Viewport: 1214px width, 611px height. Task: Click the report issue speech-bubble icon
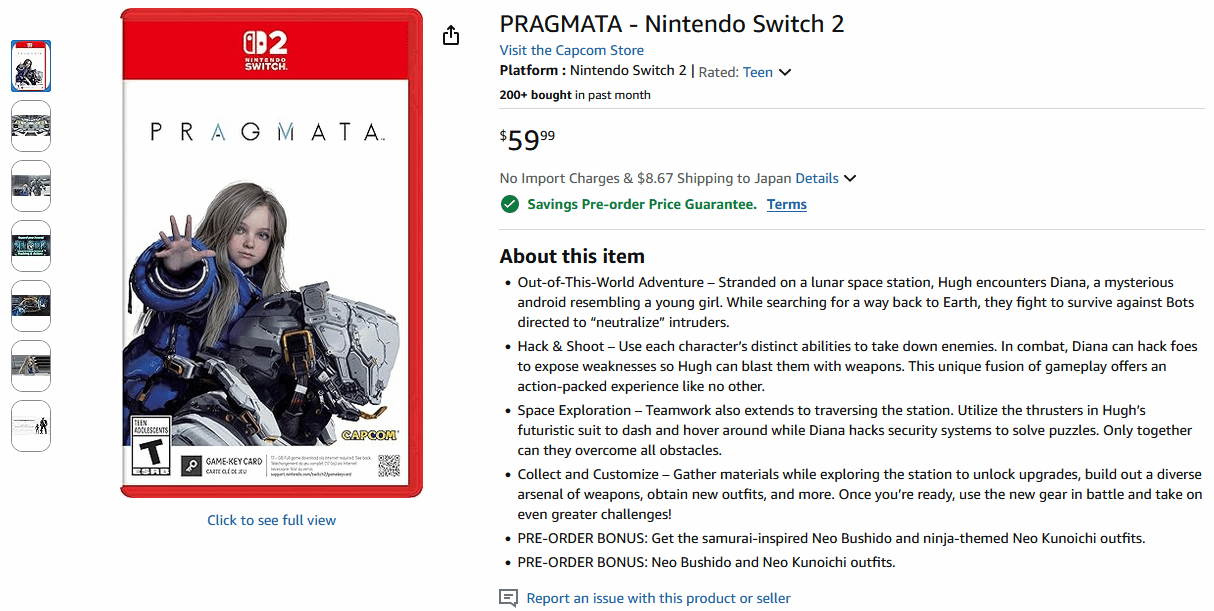coord(509,598)
